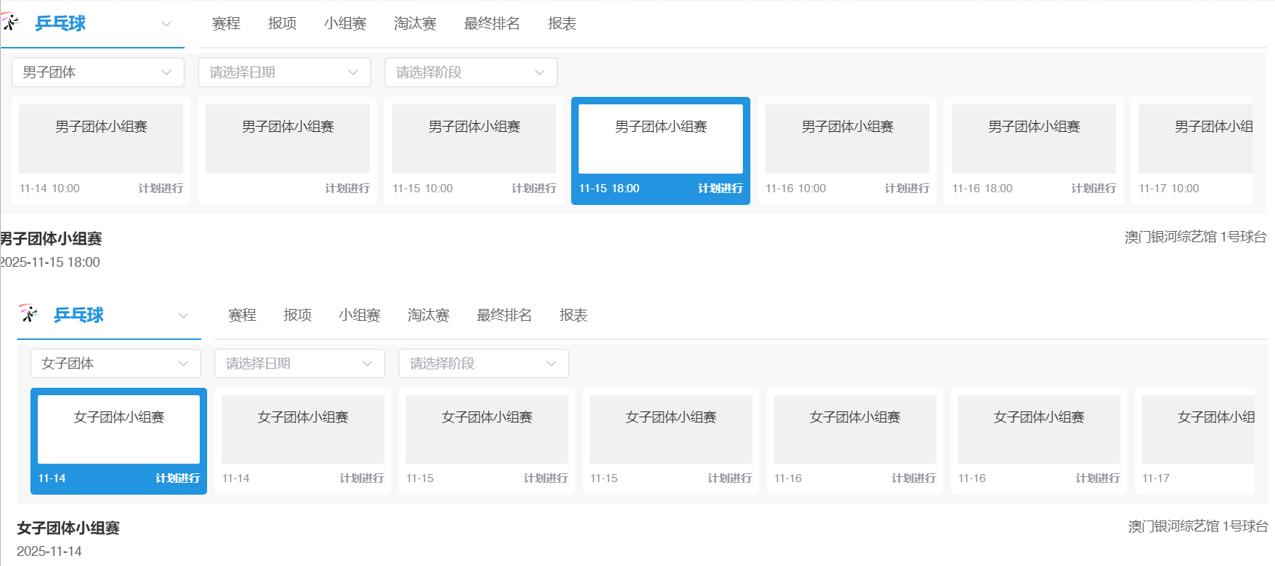The width and height of the screenshot is (1275, 566).
Task: Expand the 乒乓球 sport selector in the women's panel
Action: 183,315
